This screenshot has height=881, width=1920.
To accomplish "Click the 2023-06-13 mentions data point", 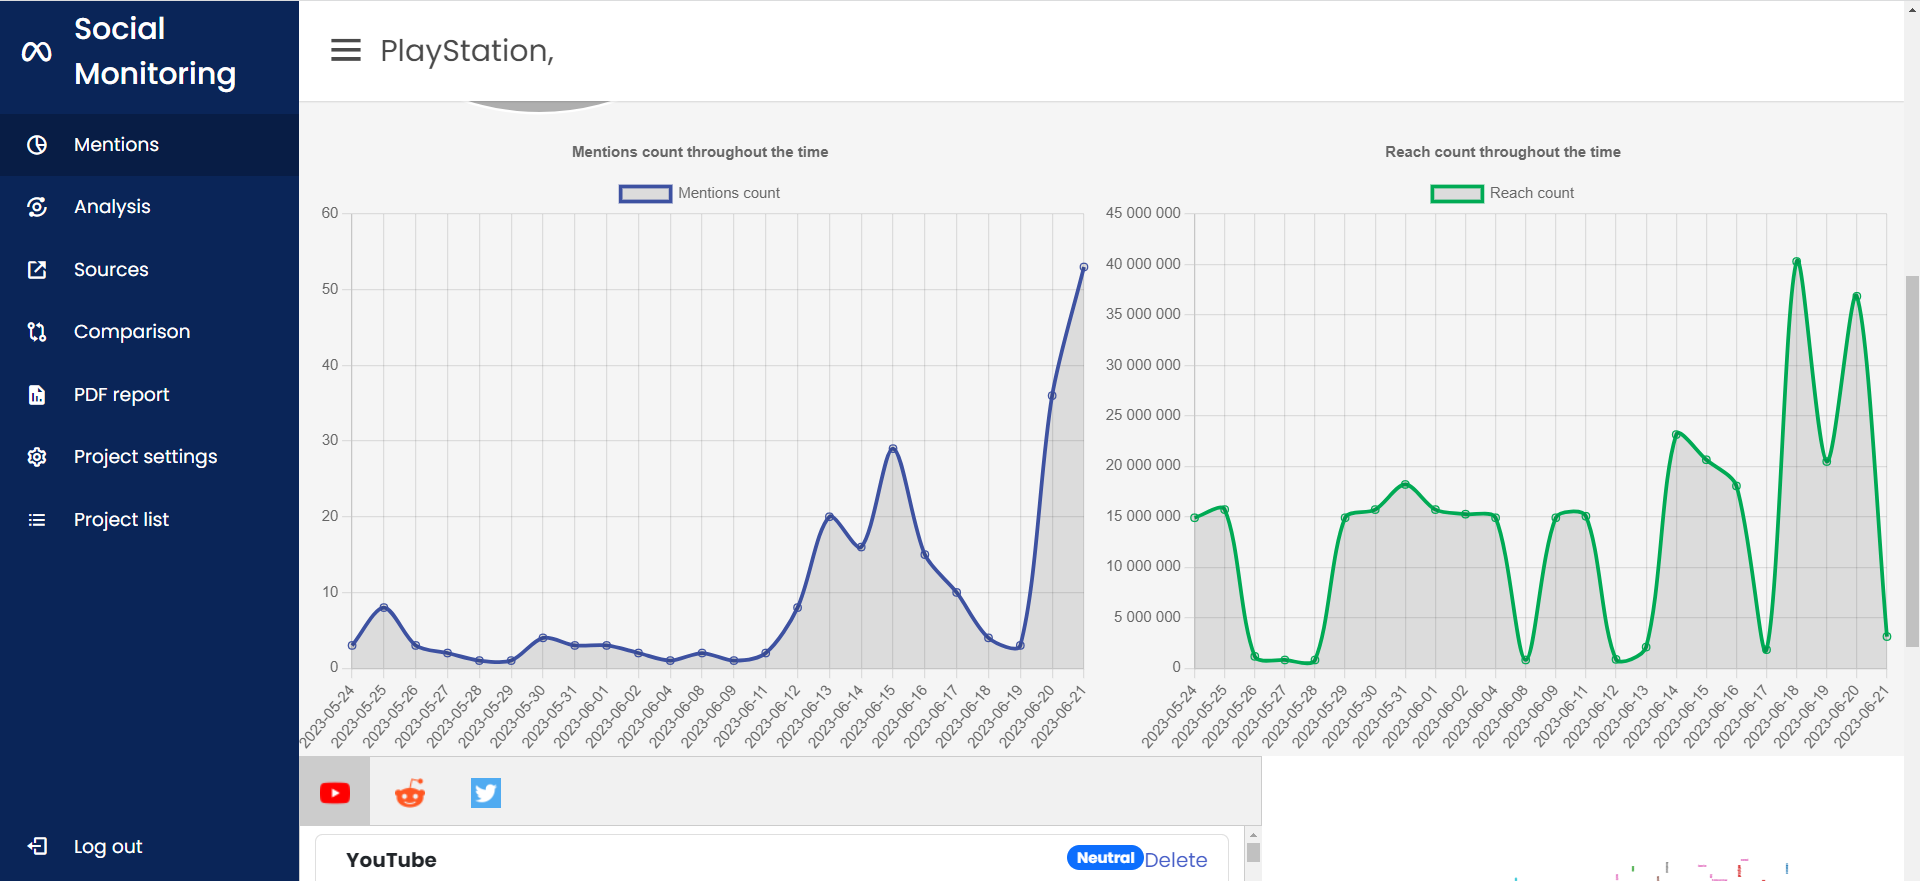I will (830, 517).
